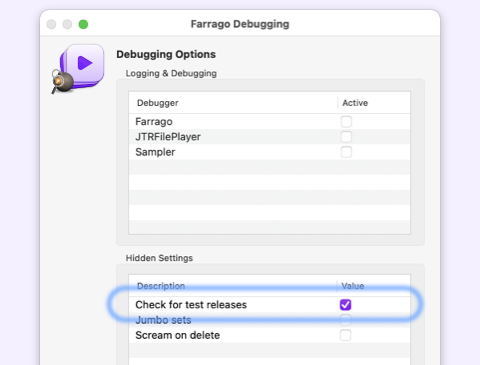Image resolution: width=480 pixels, height=365 pixels.
Task: Enable the Sampler debugger Active checkbox
Action: pyautogui.click(x=346, y=152)
